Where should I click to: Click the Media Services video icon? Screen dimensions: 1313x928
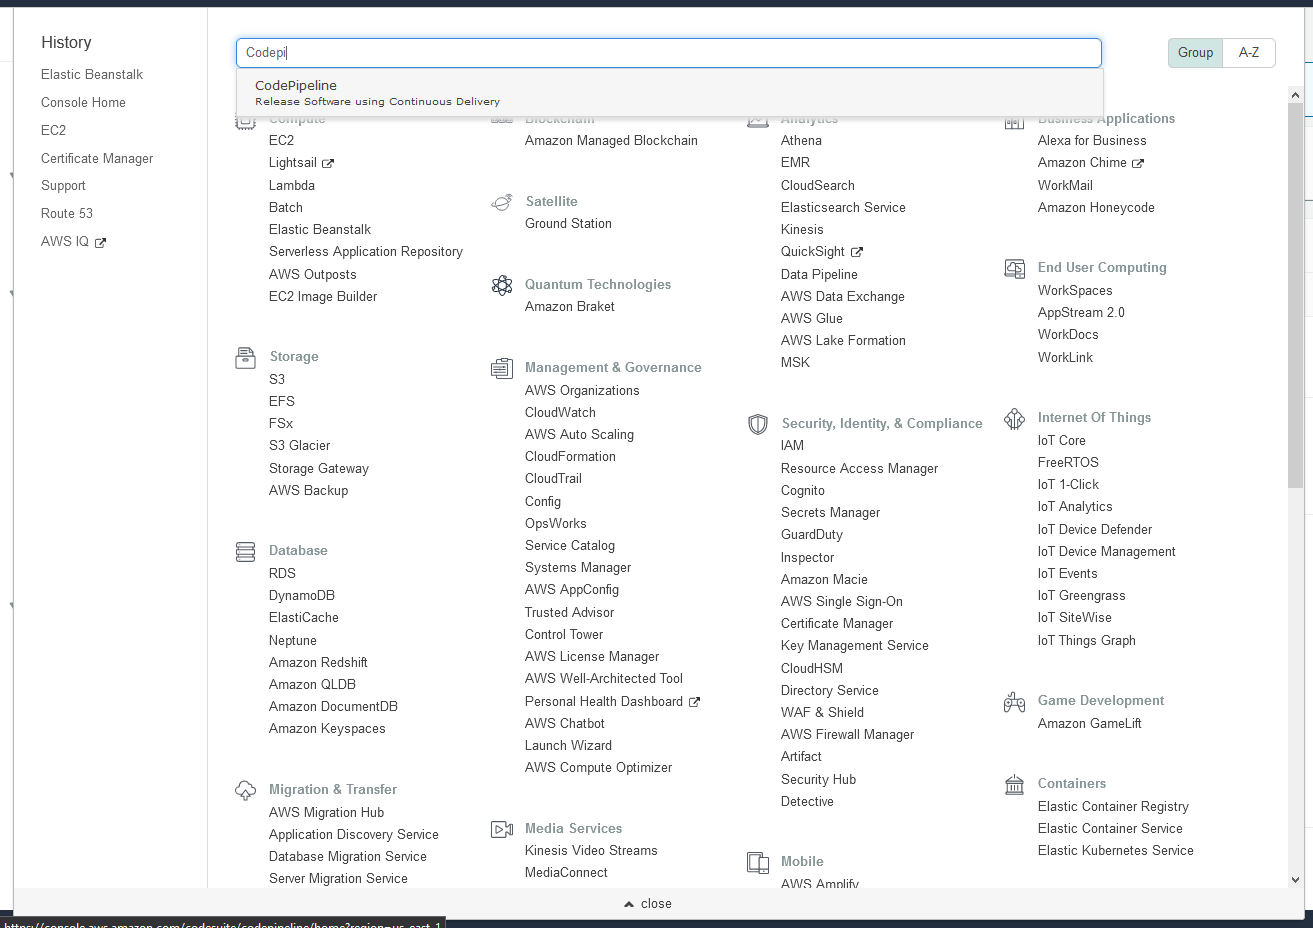(x=502, y=829)
